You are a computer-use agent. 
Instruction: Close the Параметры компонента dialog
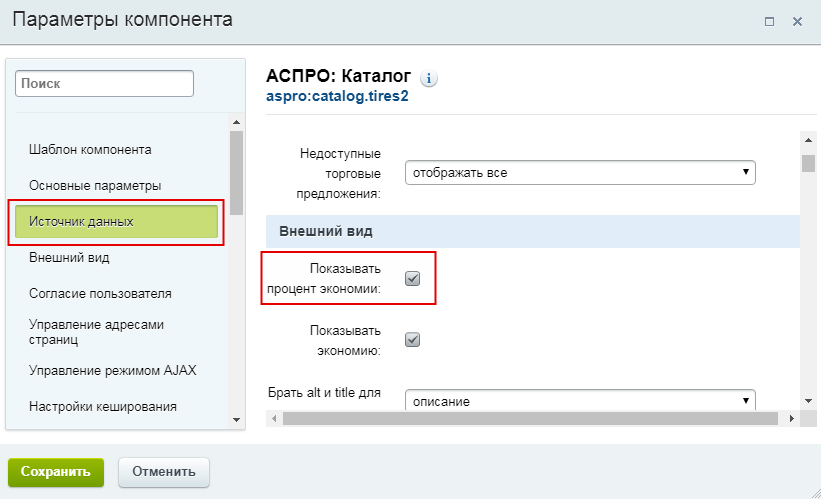pyautogui.click(x=797, y=21)
